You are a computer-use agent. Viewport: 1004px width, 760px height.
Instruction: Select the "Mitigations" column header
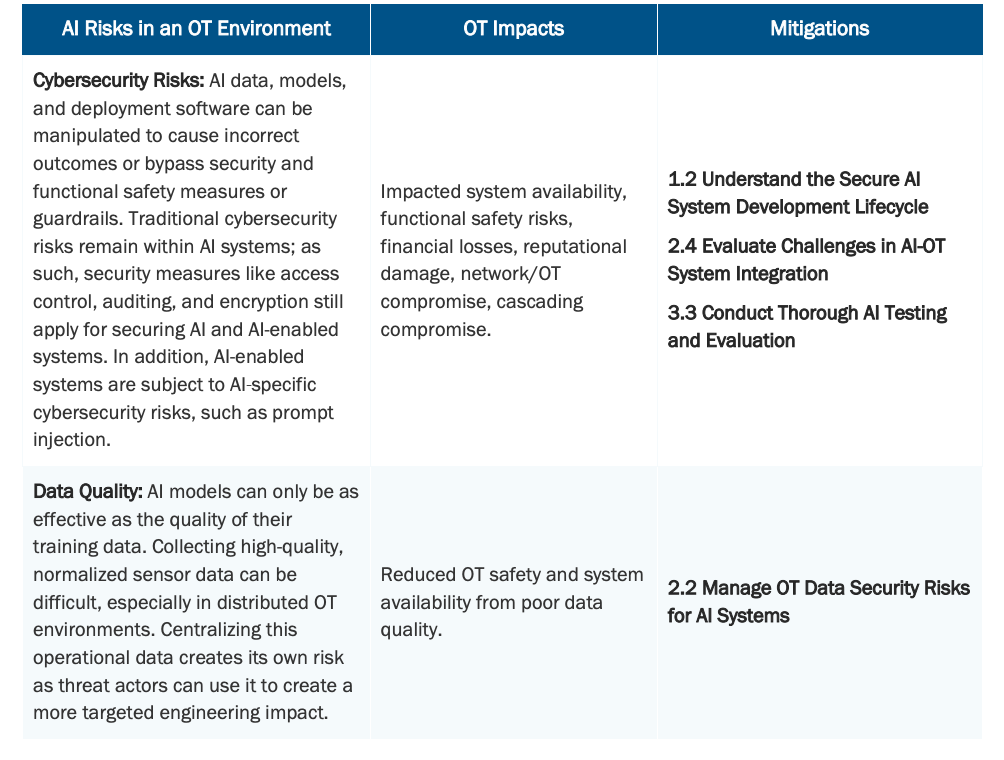(819, 29)
